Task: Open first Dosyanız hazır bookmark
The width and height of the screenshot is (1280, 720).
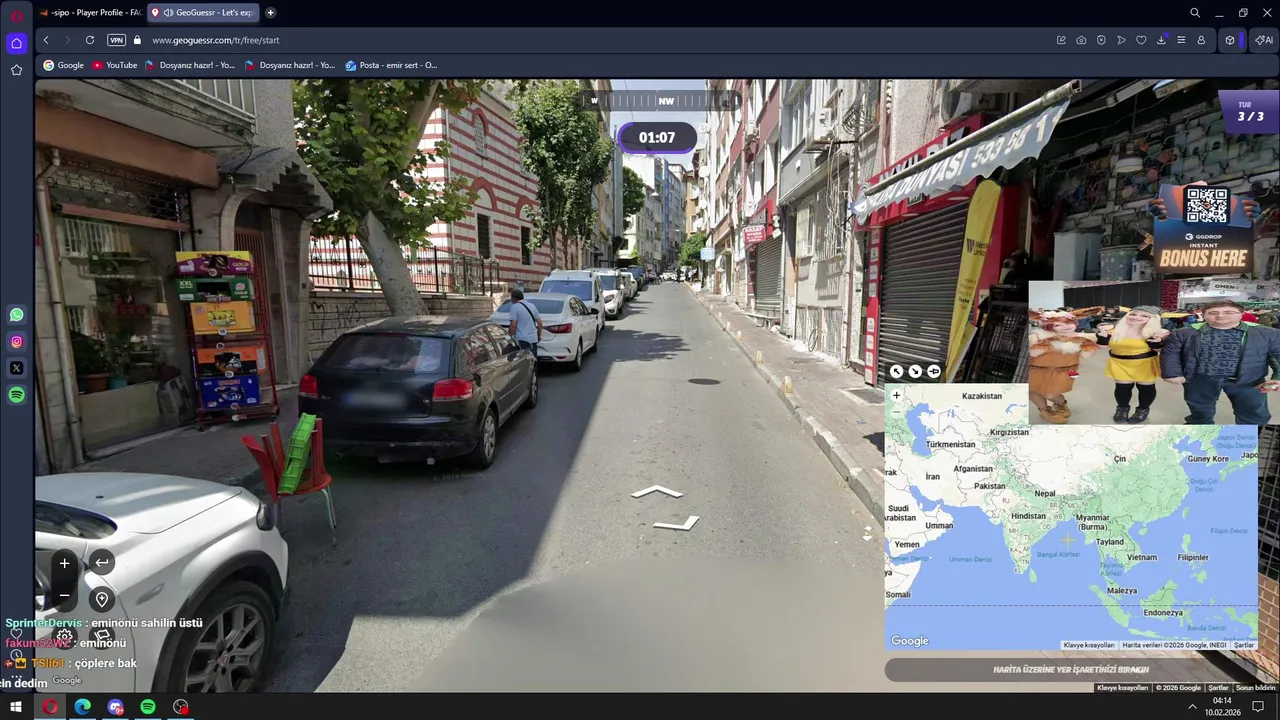Action: click(x=190, y=65)
